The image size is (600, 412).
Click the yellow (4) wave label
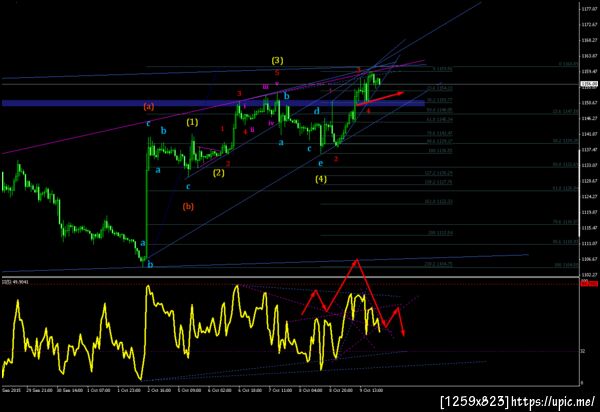pos(321,179)
